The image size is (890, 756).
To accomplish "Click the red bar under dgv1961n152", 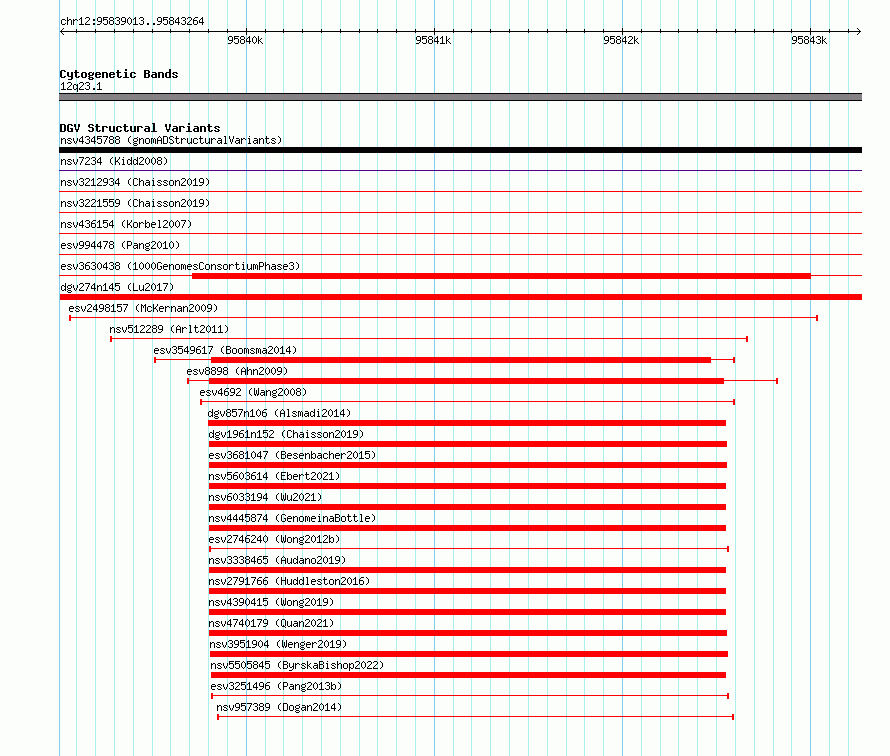I will pos(468,444).
